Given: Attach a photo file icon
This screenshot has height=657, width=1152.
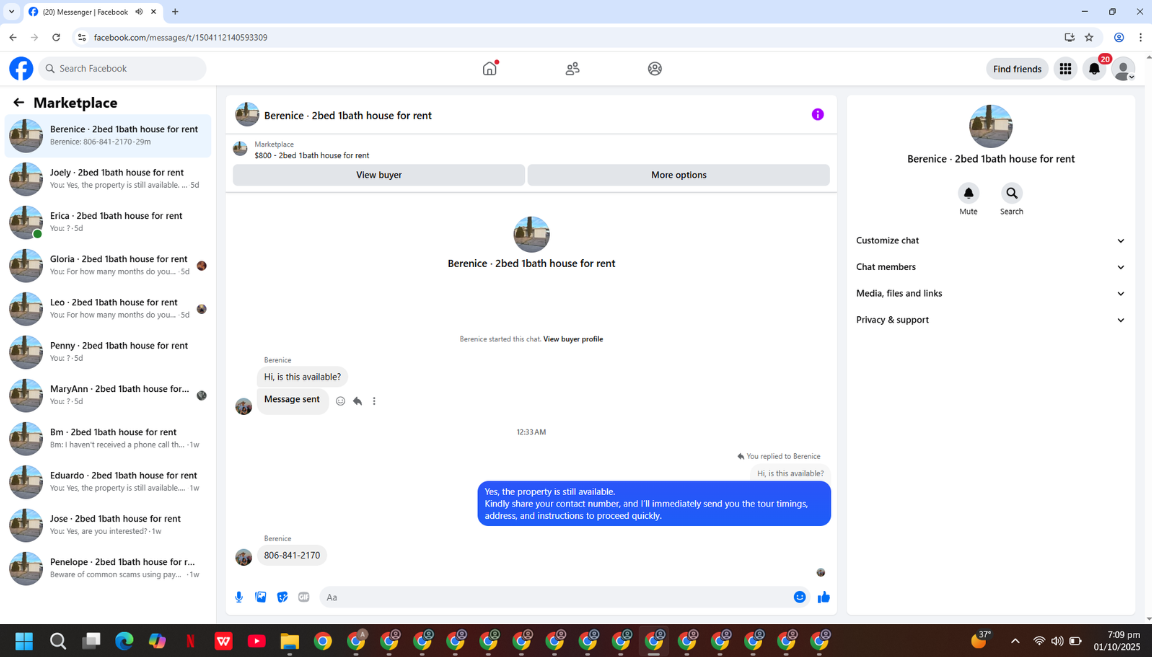Looking at the screenshot, I should pyautogui.click(x=261, y=597).
